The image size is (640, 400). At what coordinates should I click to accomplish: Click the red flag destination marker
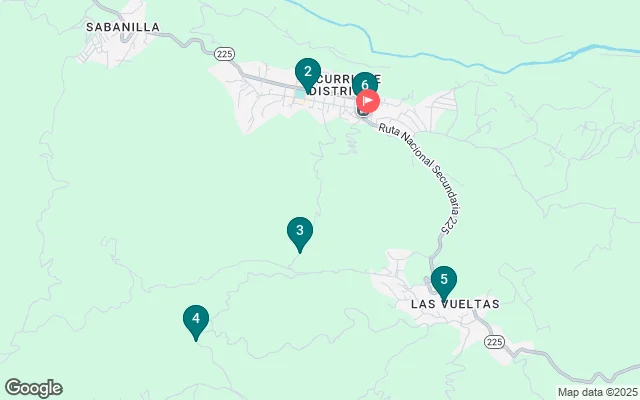click(x=368, y=100)
